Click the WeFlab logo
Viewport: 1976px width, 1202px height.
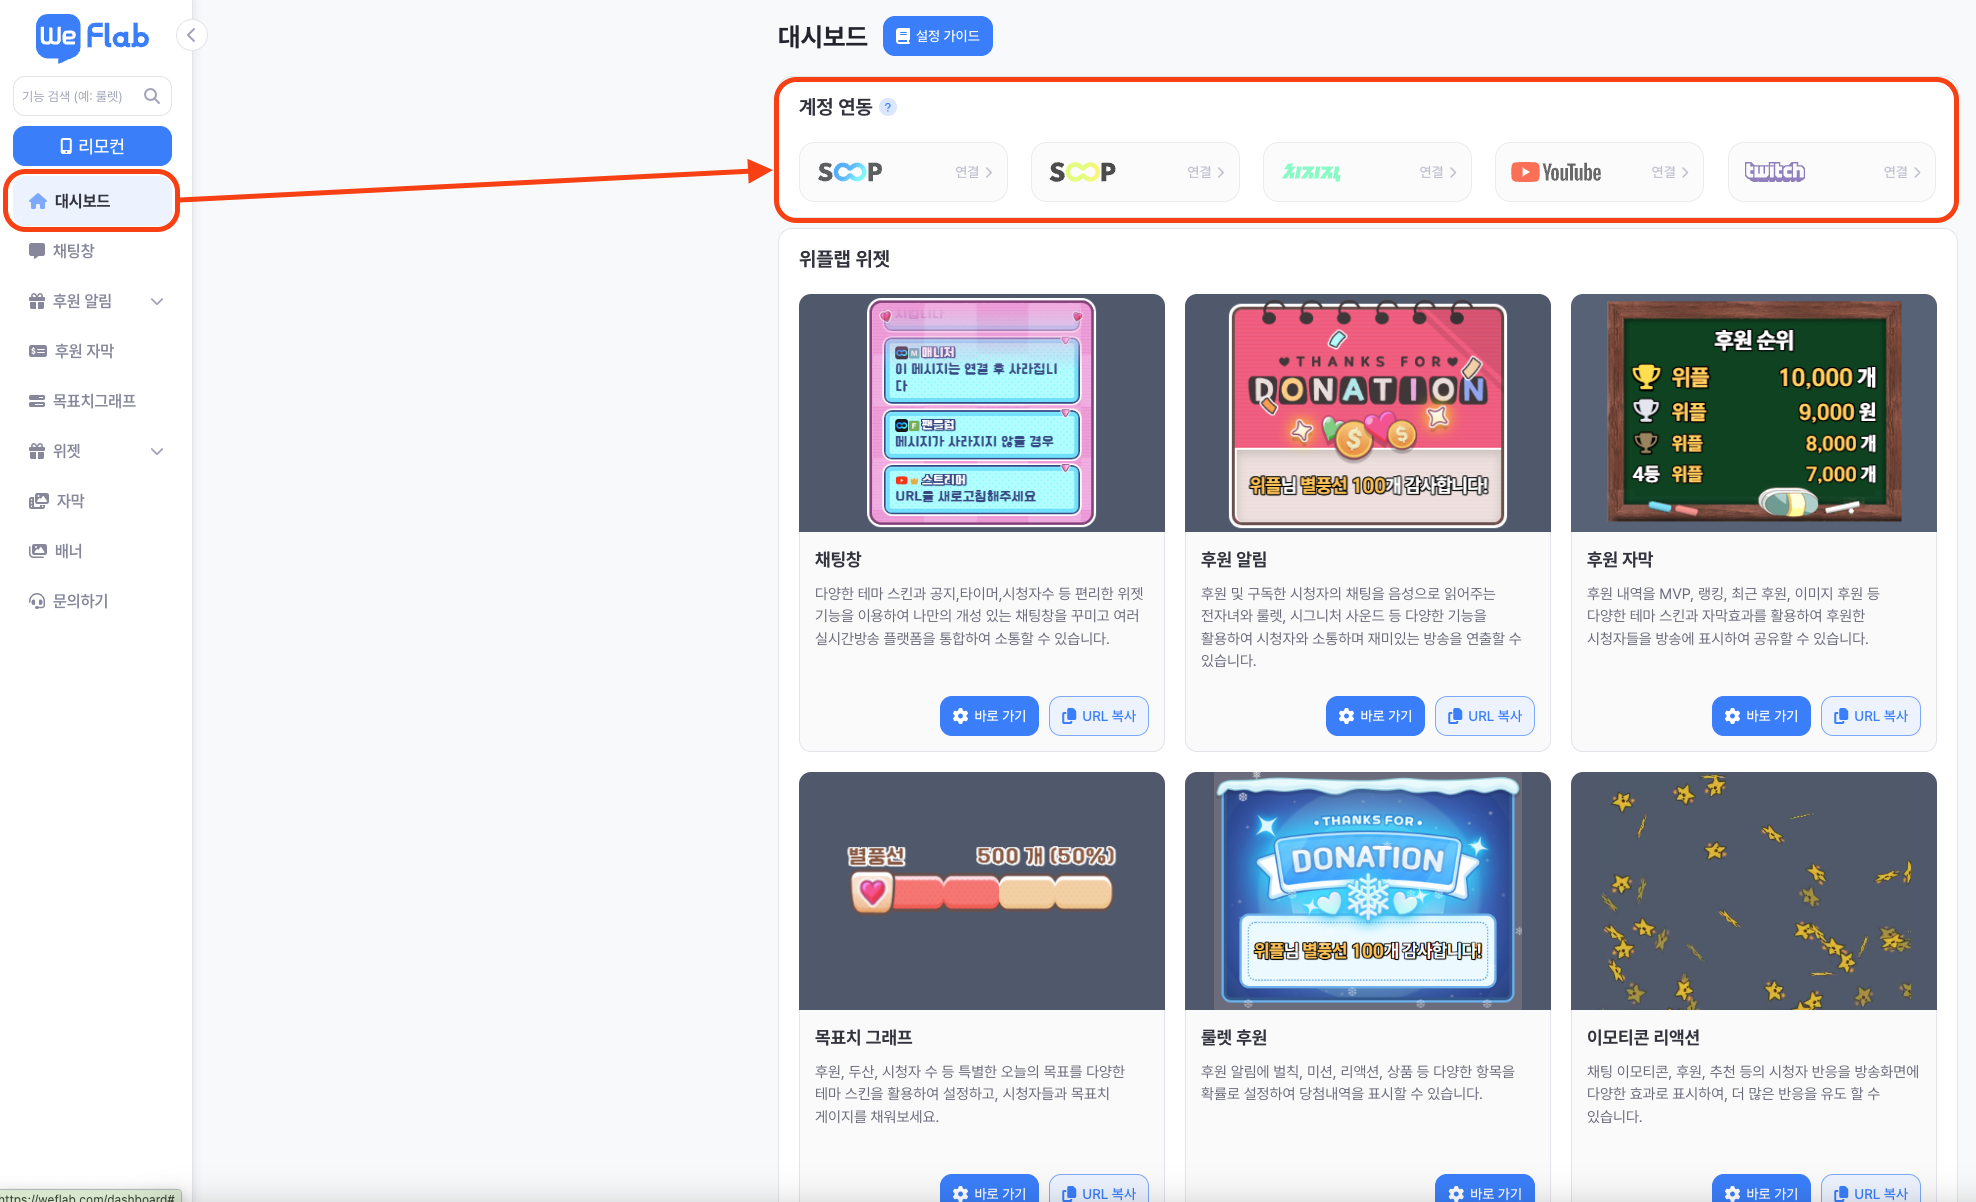(92, 37)
